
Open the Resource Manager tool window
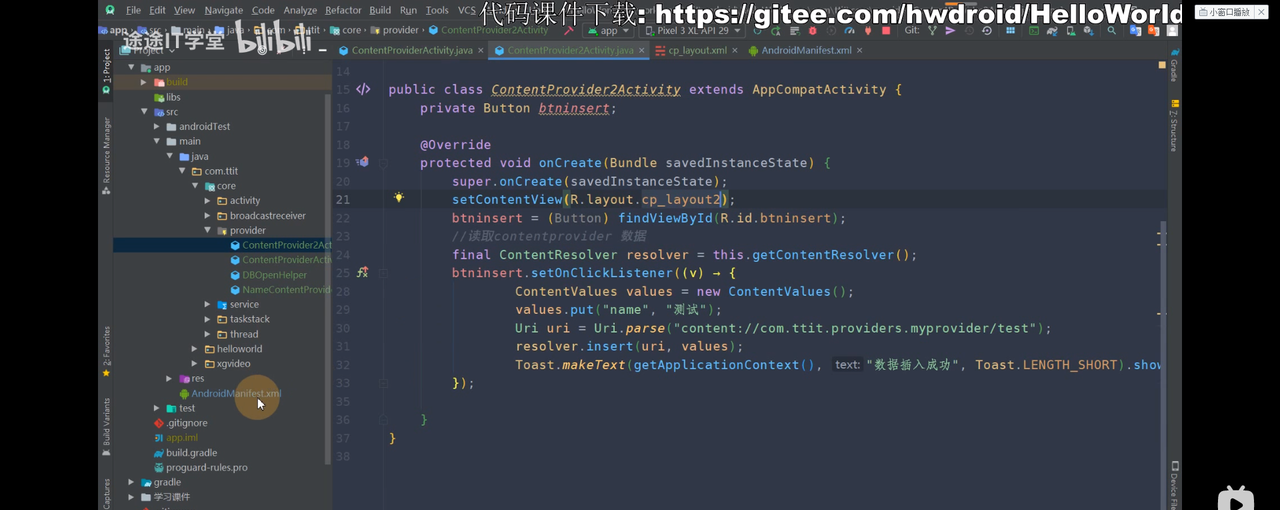point(106,154)
